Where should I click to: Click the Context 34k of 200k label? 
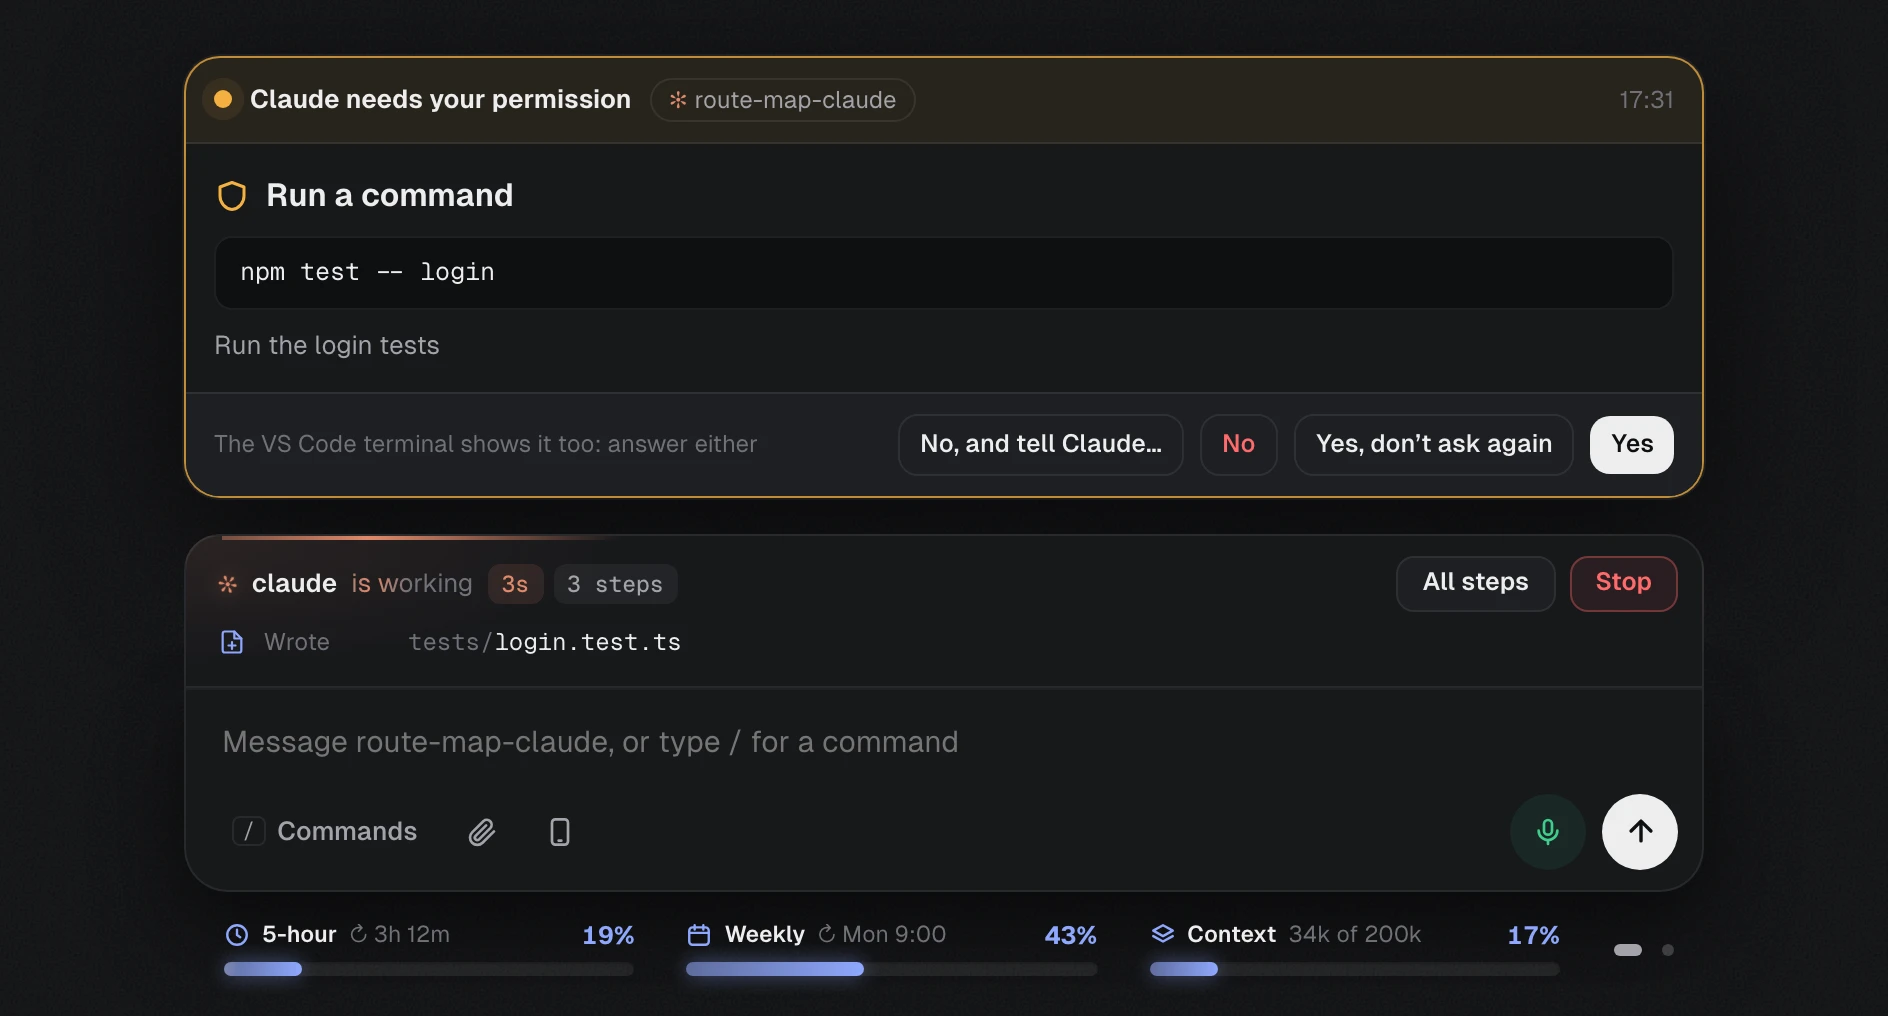click(1354, 934)
